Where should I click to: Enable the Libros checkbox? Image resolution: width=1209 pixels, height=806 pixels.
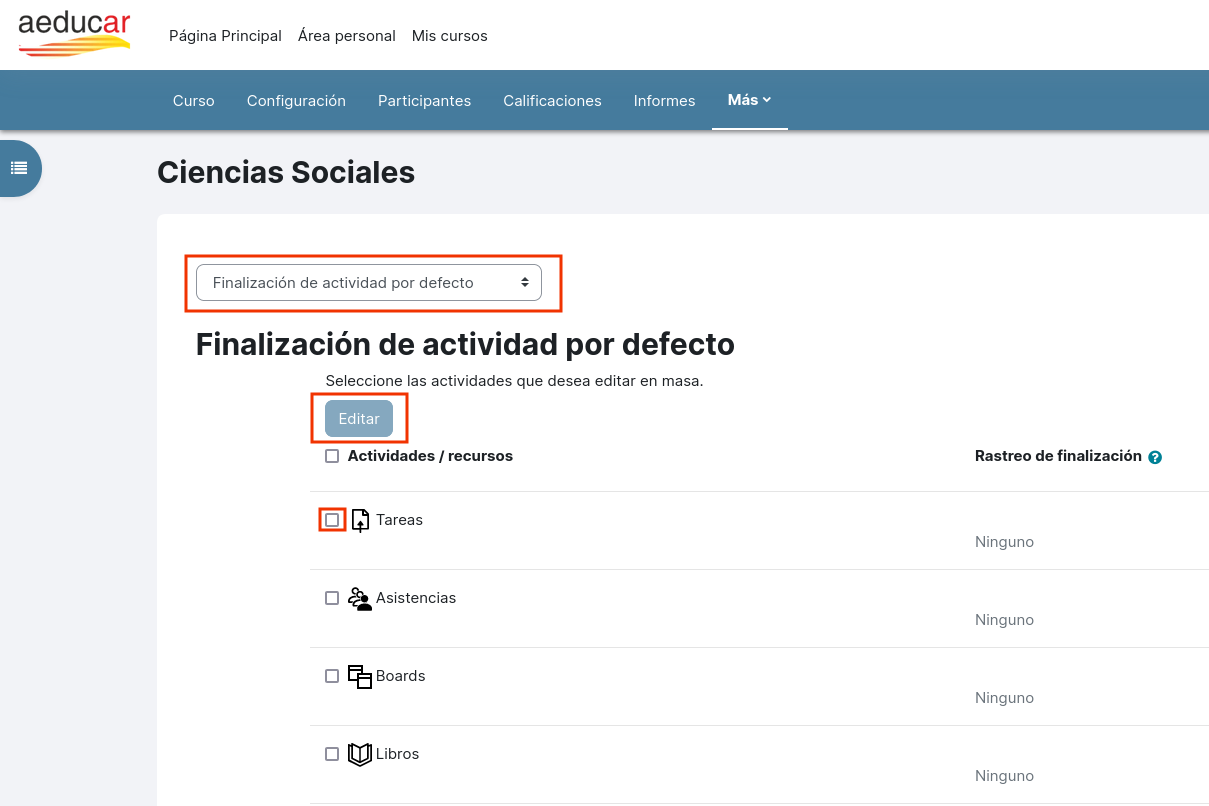[x=332, y=754]
